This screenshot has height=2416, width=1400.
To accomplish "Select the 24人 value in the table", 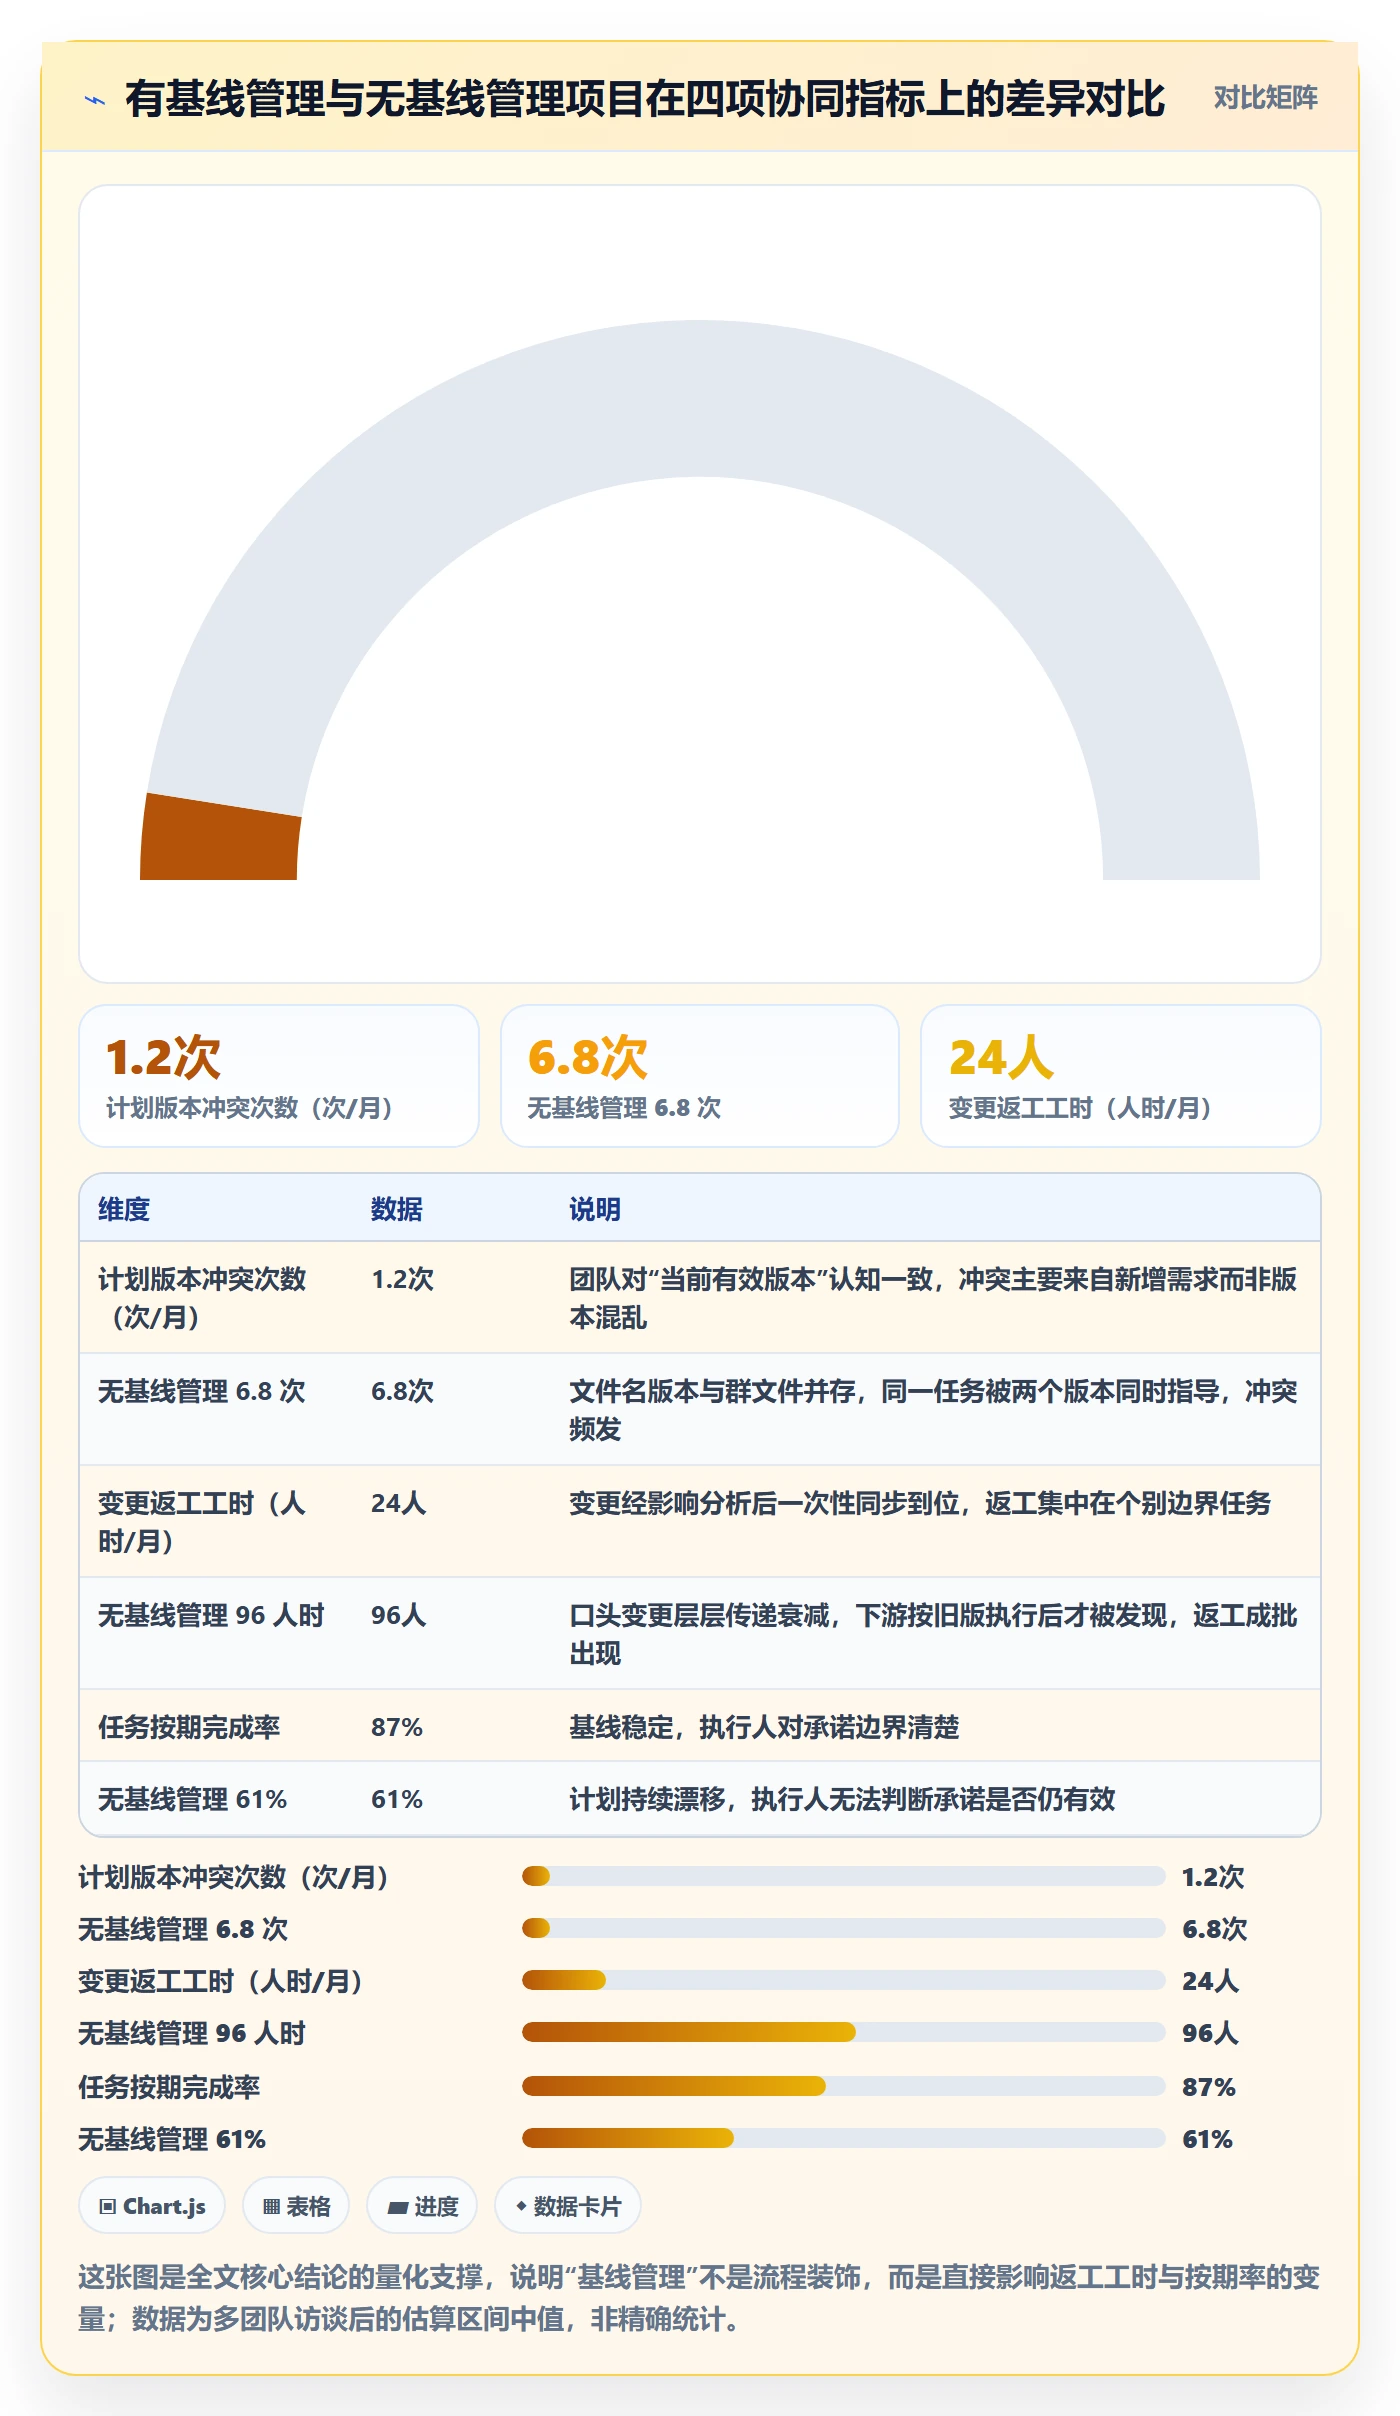I will pyautogui.click(x=398, y=1503).
